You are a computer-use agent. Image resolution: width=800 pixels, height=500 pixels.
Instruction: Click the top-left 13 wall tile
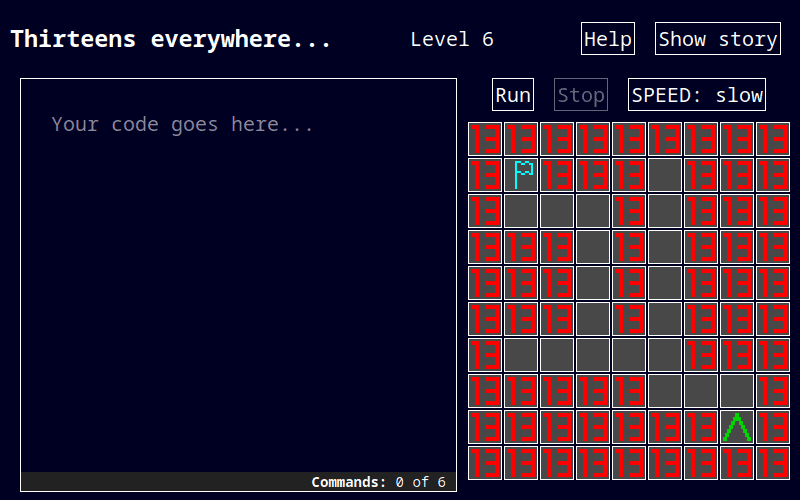(x=485, y=139)
